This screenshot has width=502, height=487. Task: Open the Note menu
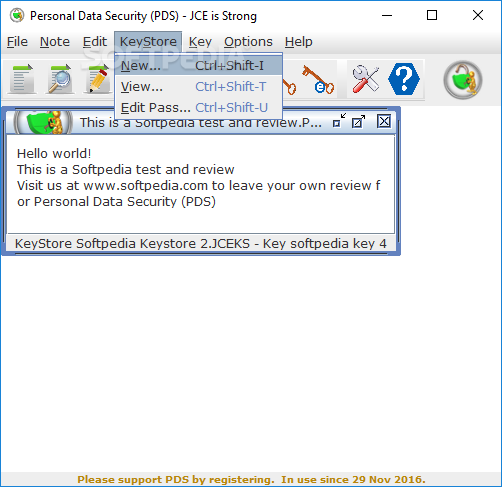[55, 42]
